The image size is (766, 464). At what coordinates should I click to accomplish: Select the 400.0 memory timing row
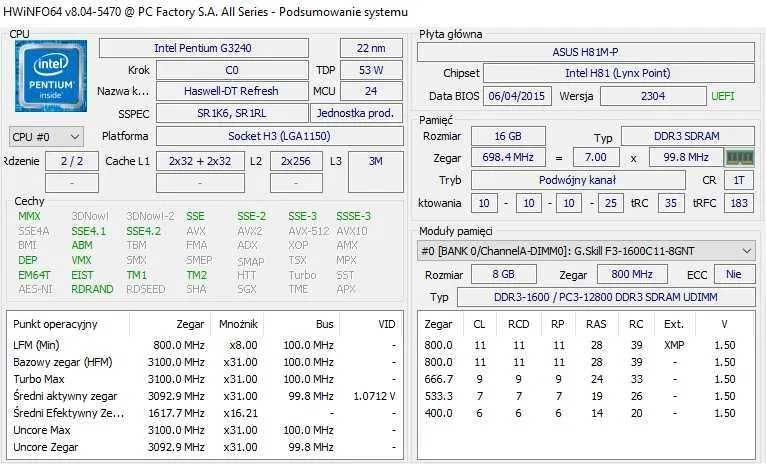point(585,413)
